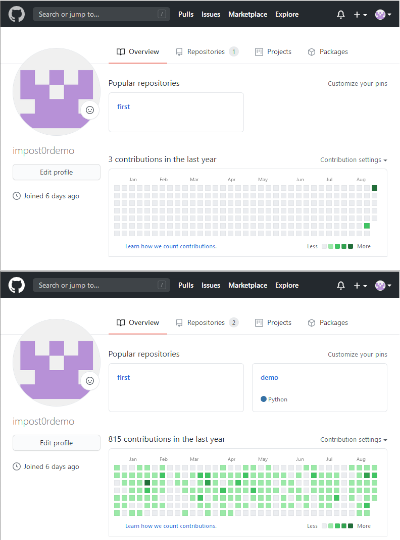The image size is (400, 540).
Task: Click 'Customize your pins' on the 3-contributions page
Action: tap(357, 83)
